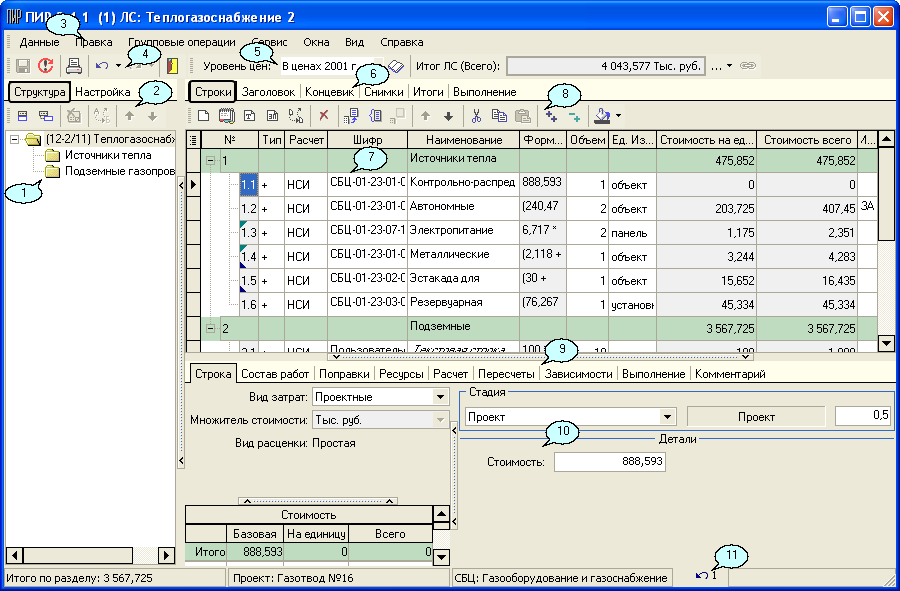Click the Шифр column header
The image size is (900, 591).
pyautogui.click(x=367, y=140)
